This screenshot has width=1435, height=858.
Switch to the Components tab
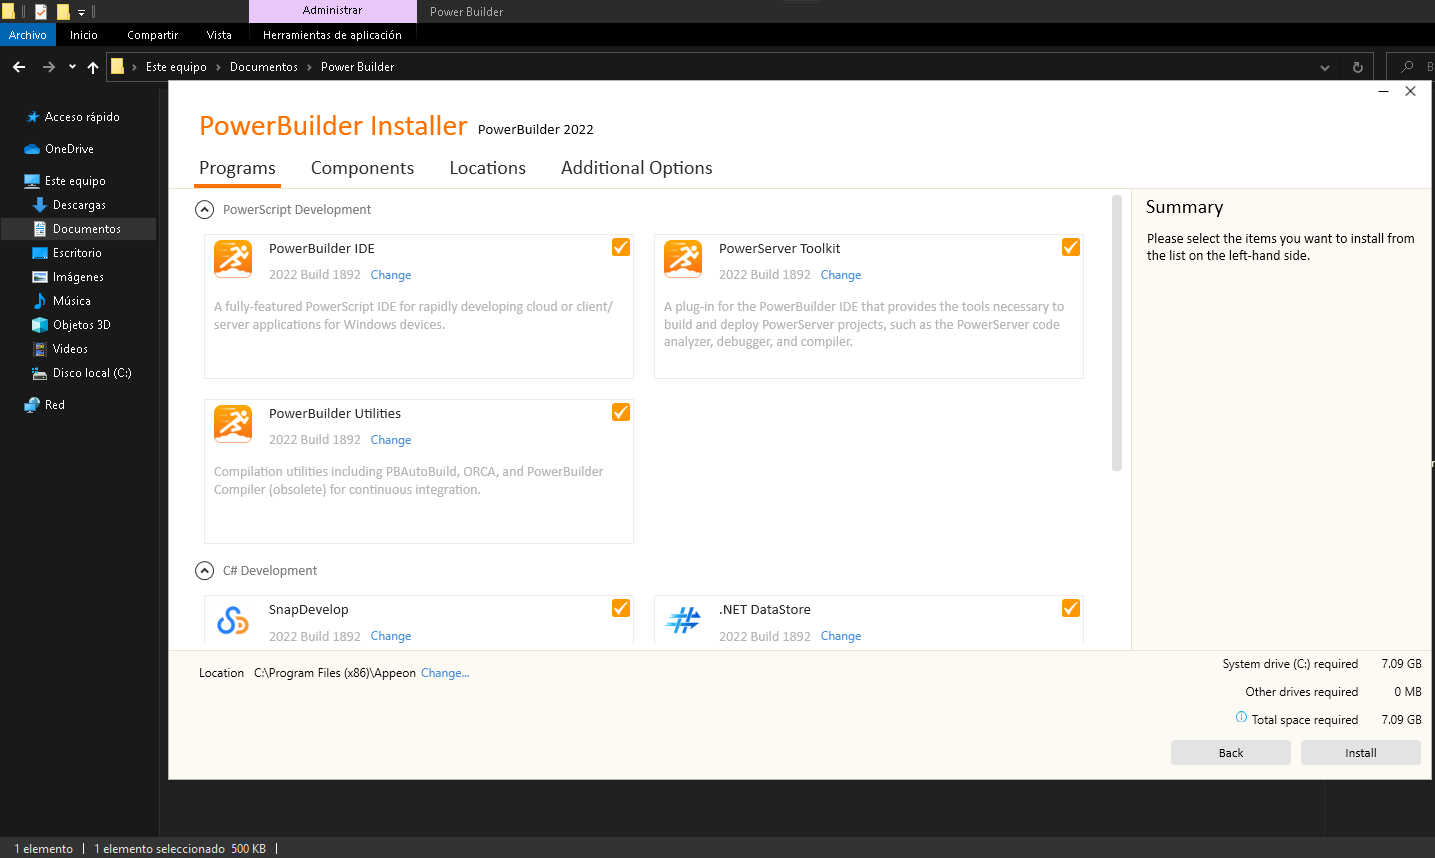click(362, 168)
